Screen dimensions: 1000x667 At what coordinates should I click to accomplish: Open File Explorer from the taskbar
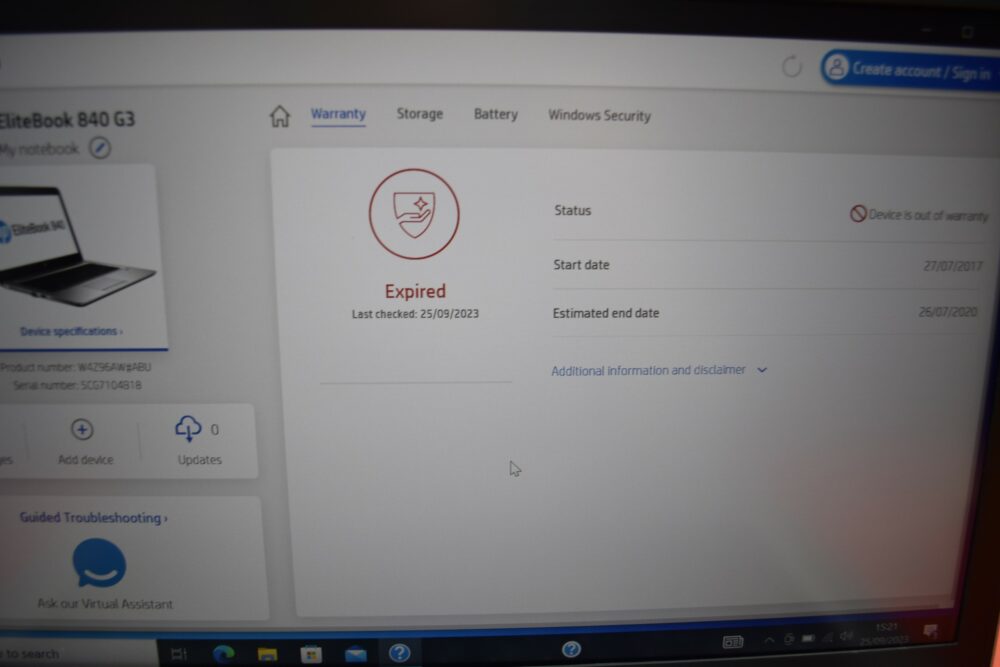click(267, 654)
